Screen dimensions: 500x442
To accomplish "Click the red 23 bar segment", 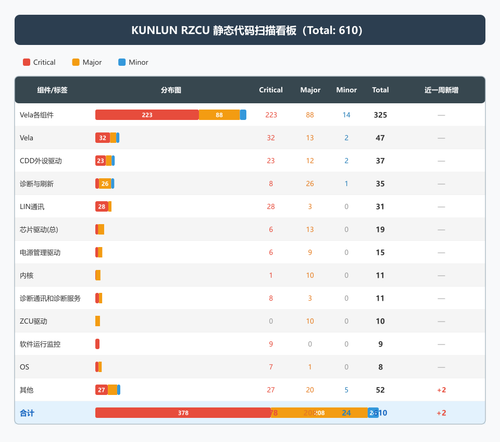I will point(100,161).
